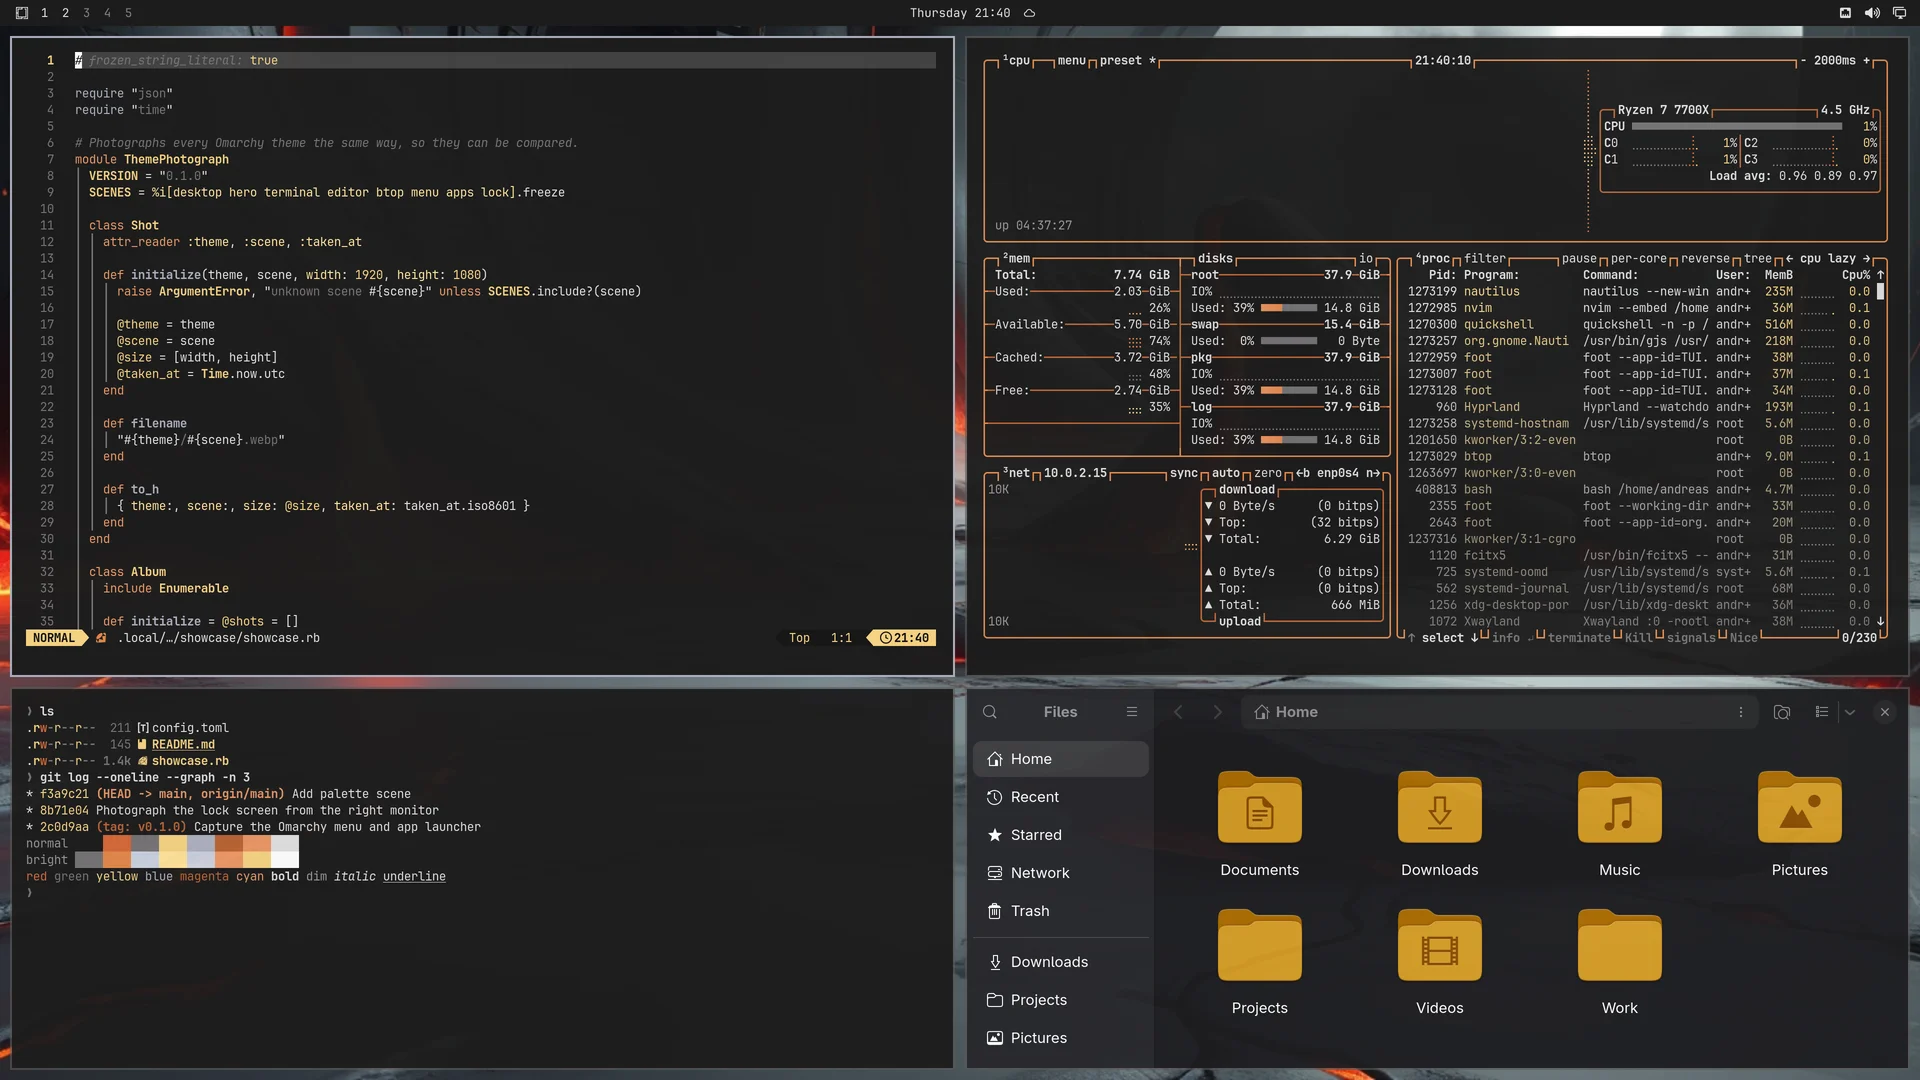Open the Home path three-dot menu
The height and width of the screenshot is (1080, 1920).
1741,712
